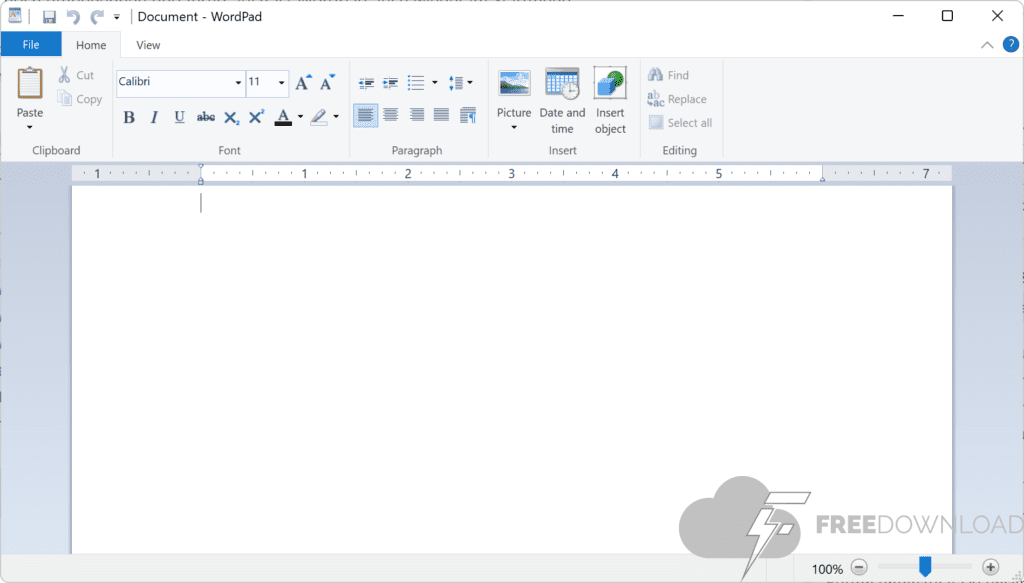Screen dimensions: 1024x583
Task: Toggle Bold formatting
Action: pos(129,117)
